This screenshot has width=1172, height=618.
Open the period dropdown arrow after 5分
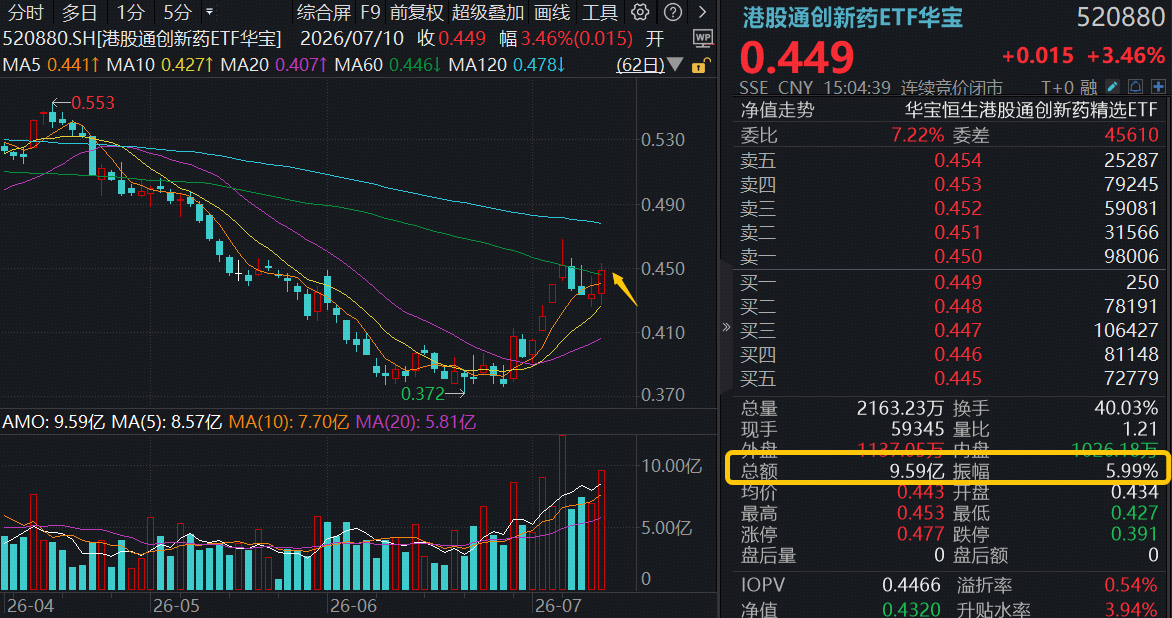209,13
